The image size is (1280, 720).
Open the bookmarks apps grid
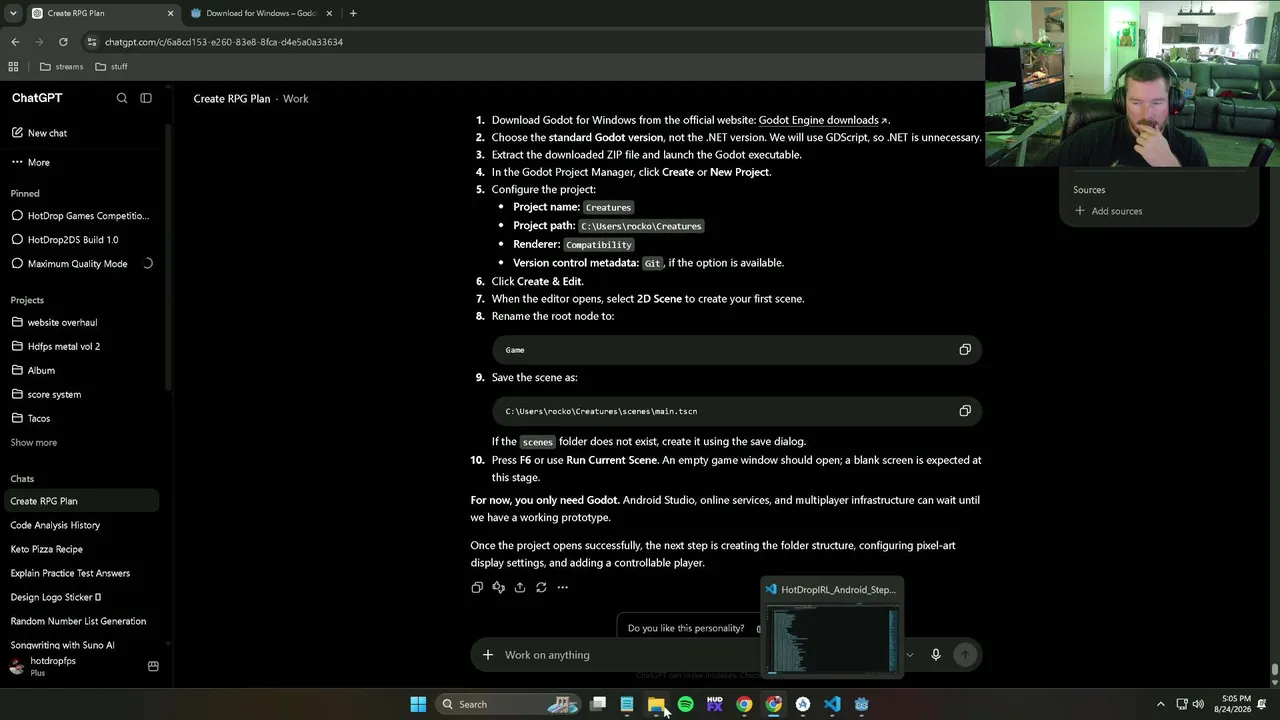pos(13,67)
